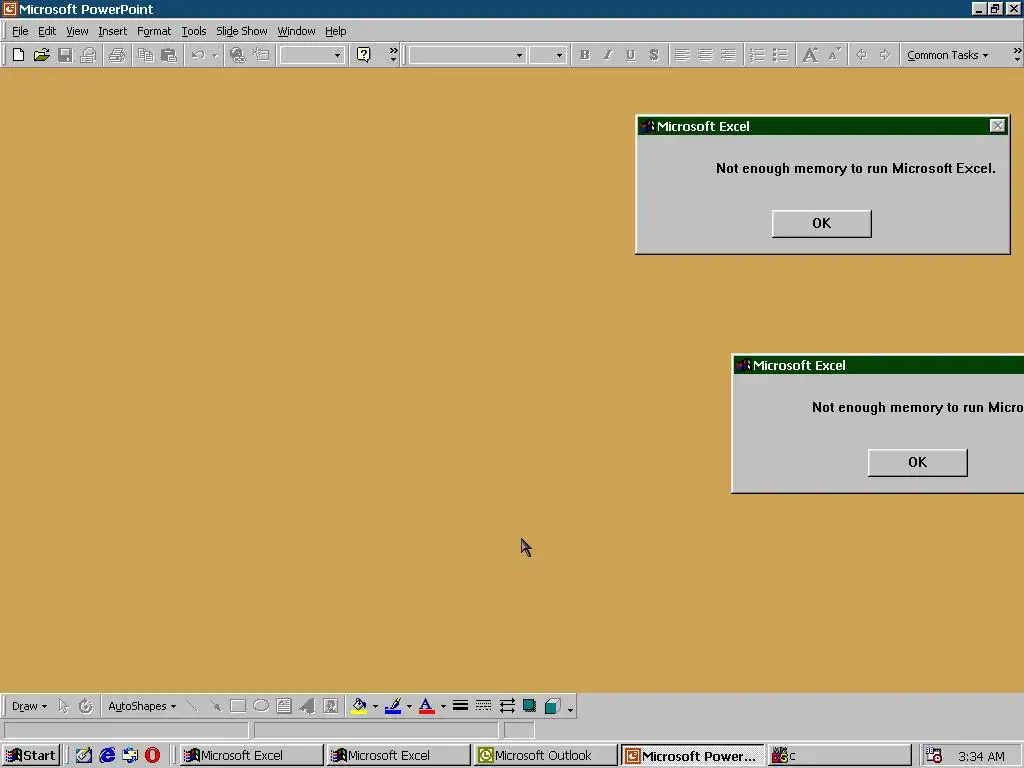Click the Shadow style icon on Drawing toolbar
This screenshot has width=1024, height=768.
tap(530, 706)
